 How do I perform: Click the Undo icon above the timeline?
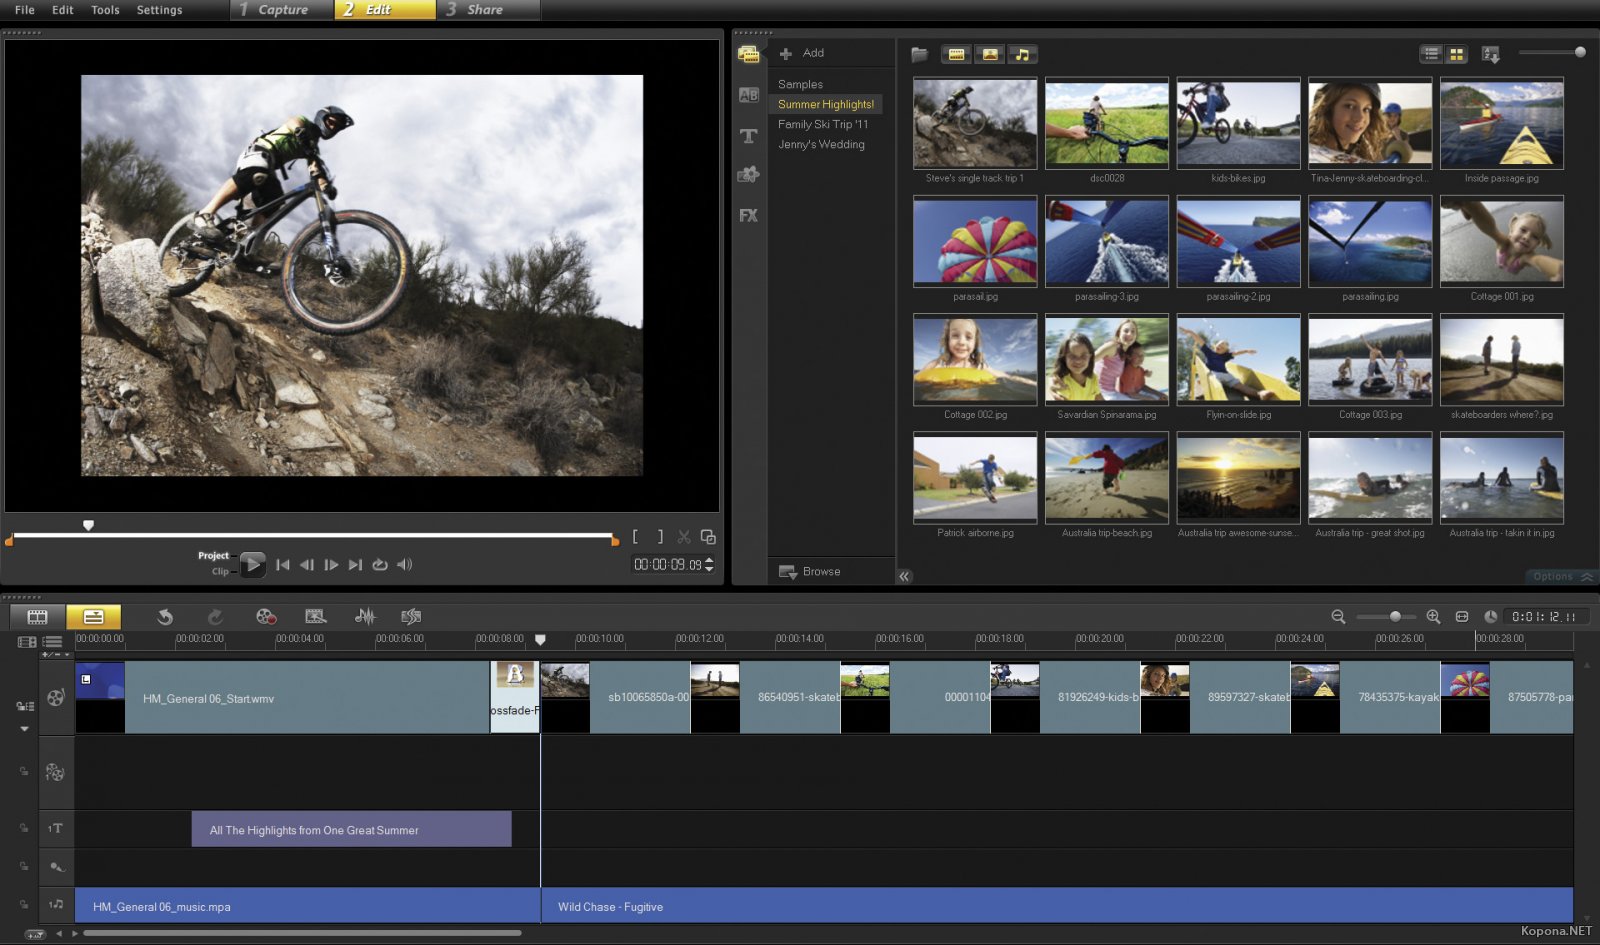click(x=166, y=616)
